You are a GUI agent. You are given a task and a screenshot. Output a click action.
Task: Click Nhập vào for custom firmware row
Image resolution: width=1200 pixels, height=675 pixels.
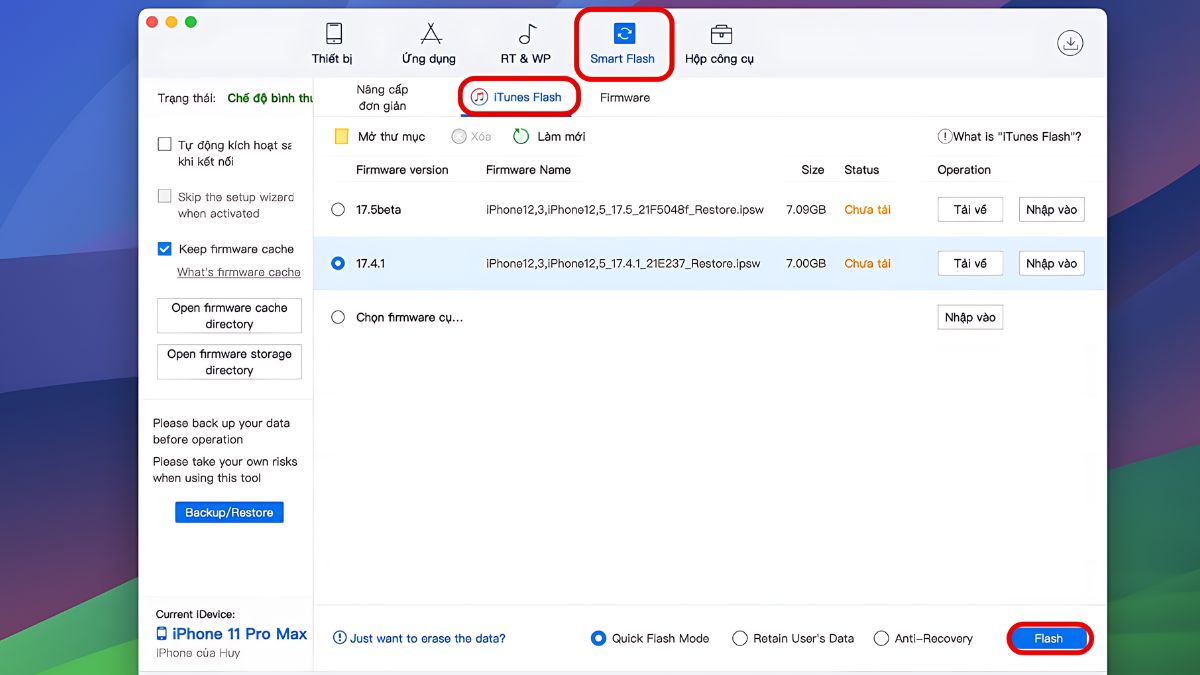coord(970,317)
